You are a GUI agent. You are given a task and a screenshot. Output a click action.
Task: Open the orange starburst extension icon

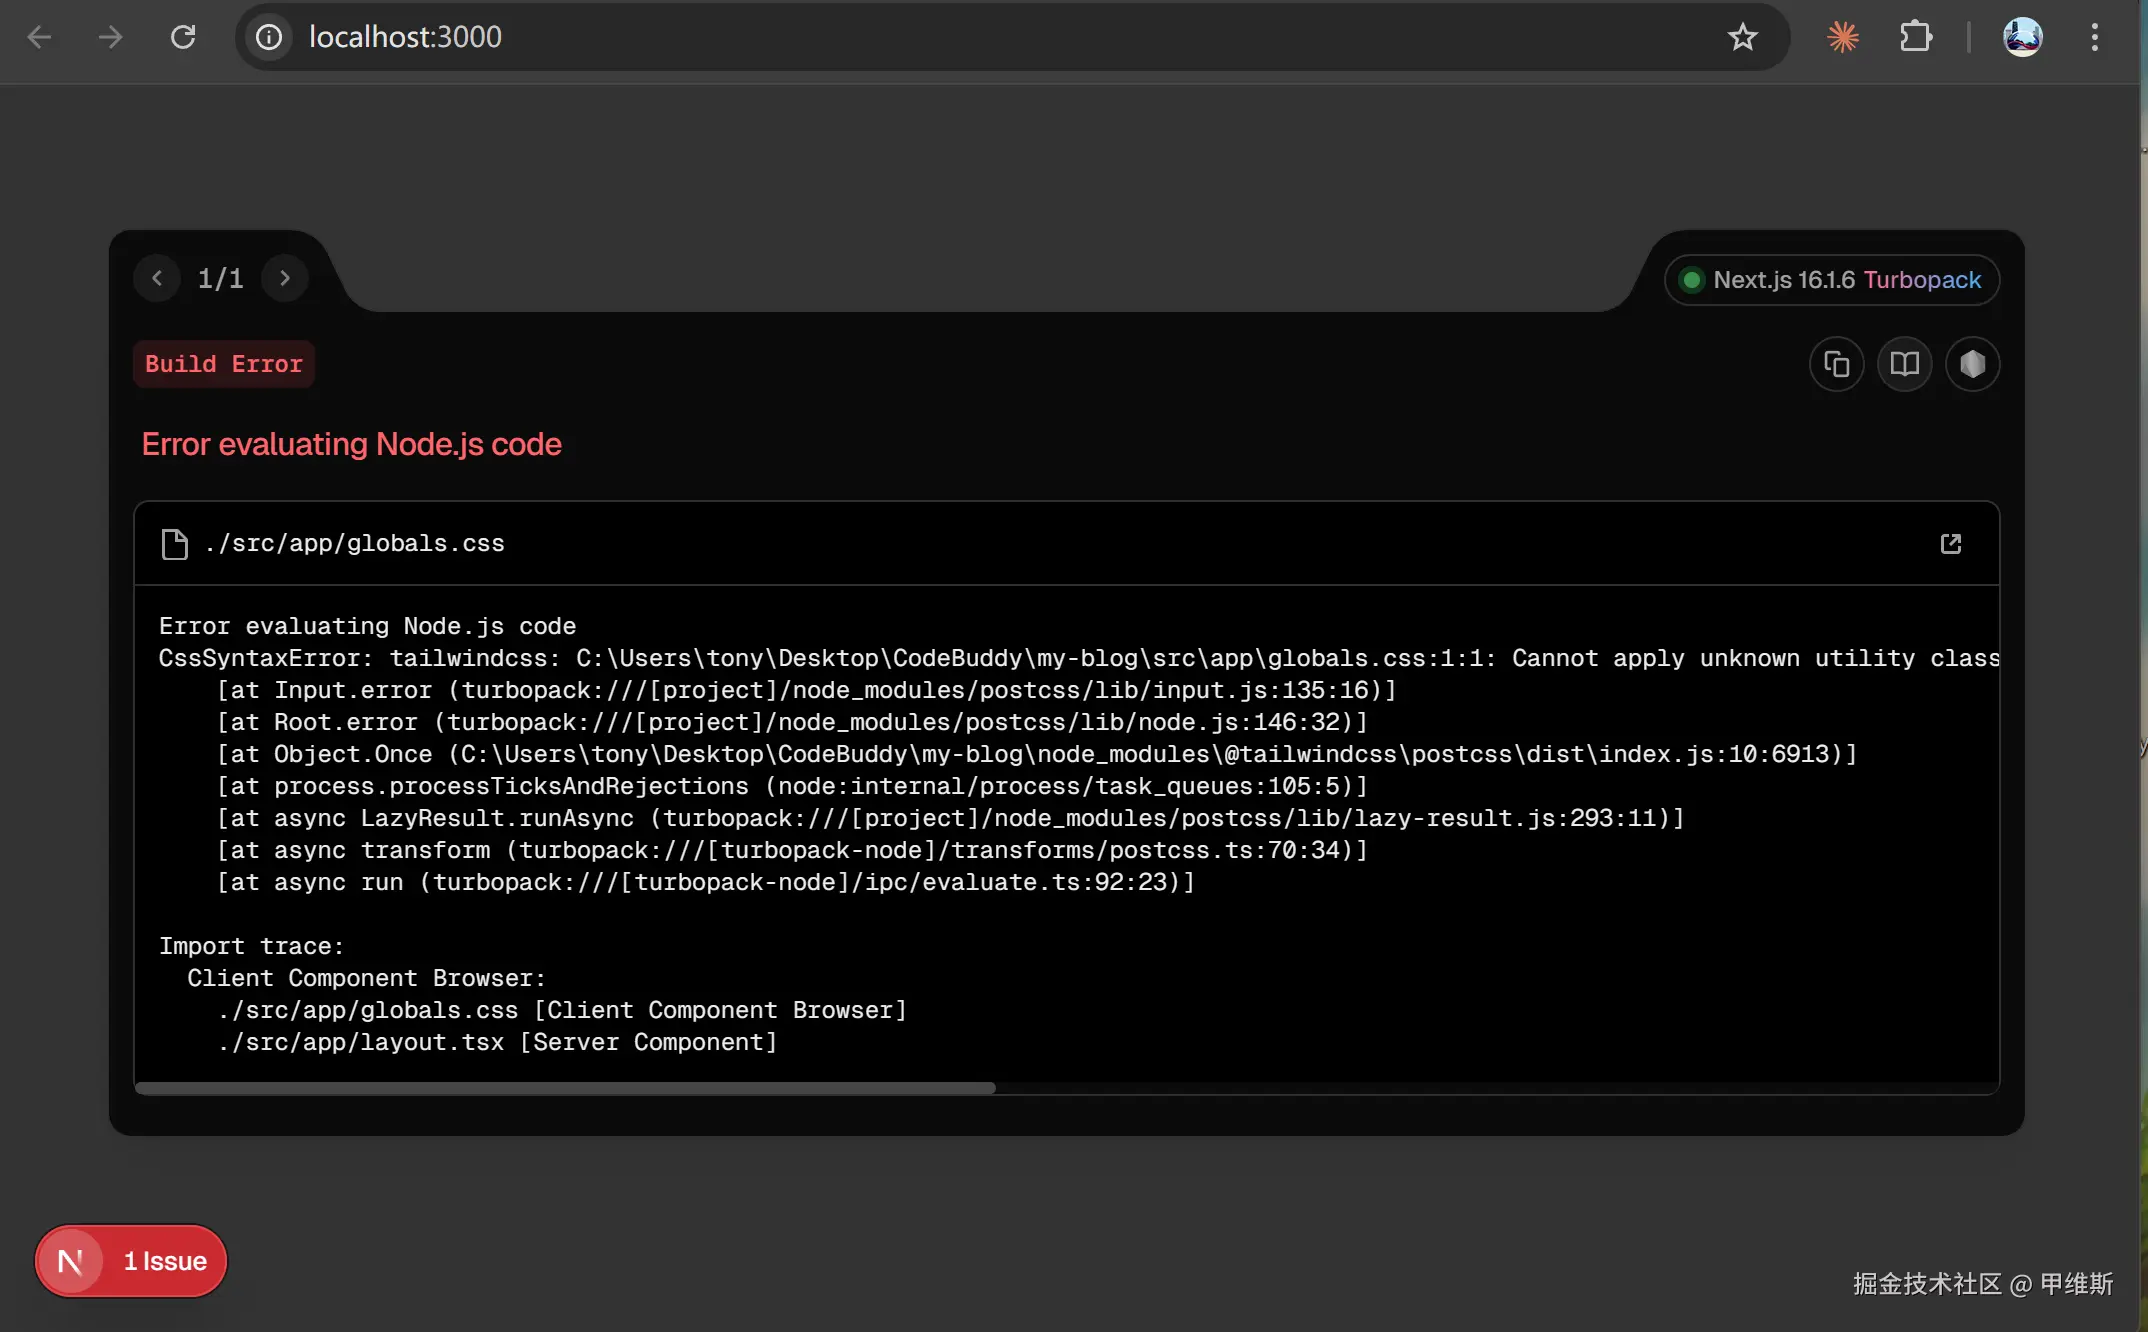coord(1842,37)
